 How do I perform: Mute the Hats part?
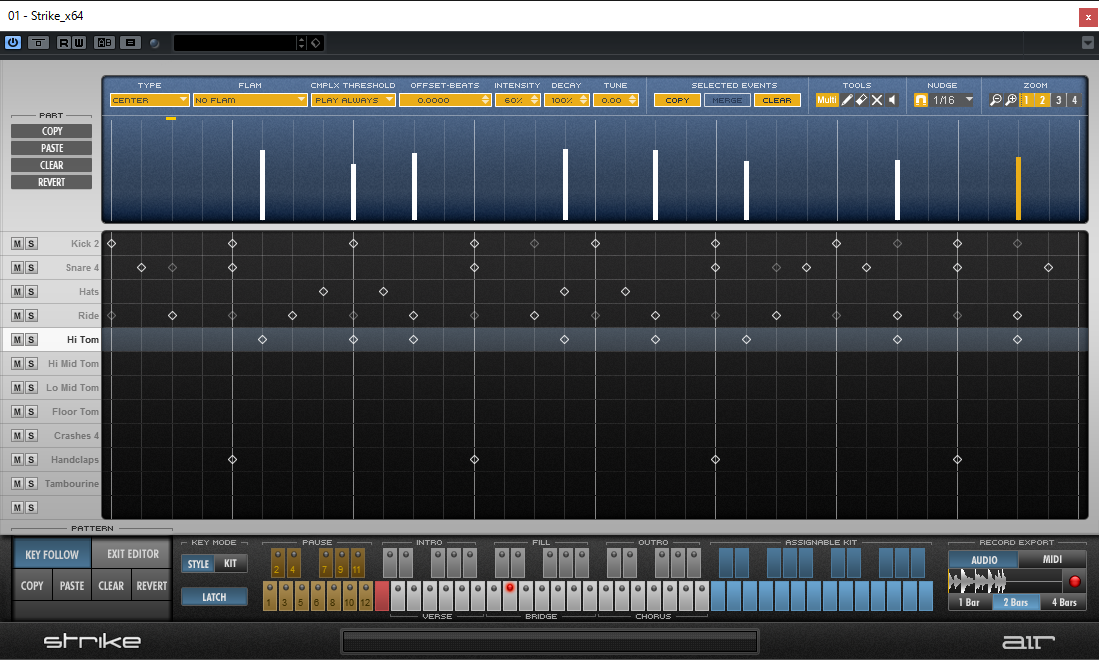tap(18, 291)
